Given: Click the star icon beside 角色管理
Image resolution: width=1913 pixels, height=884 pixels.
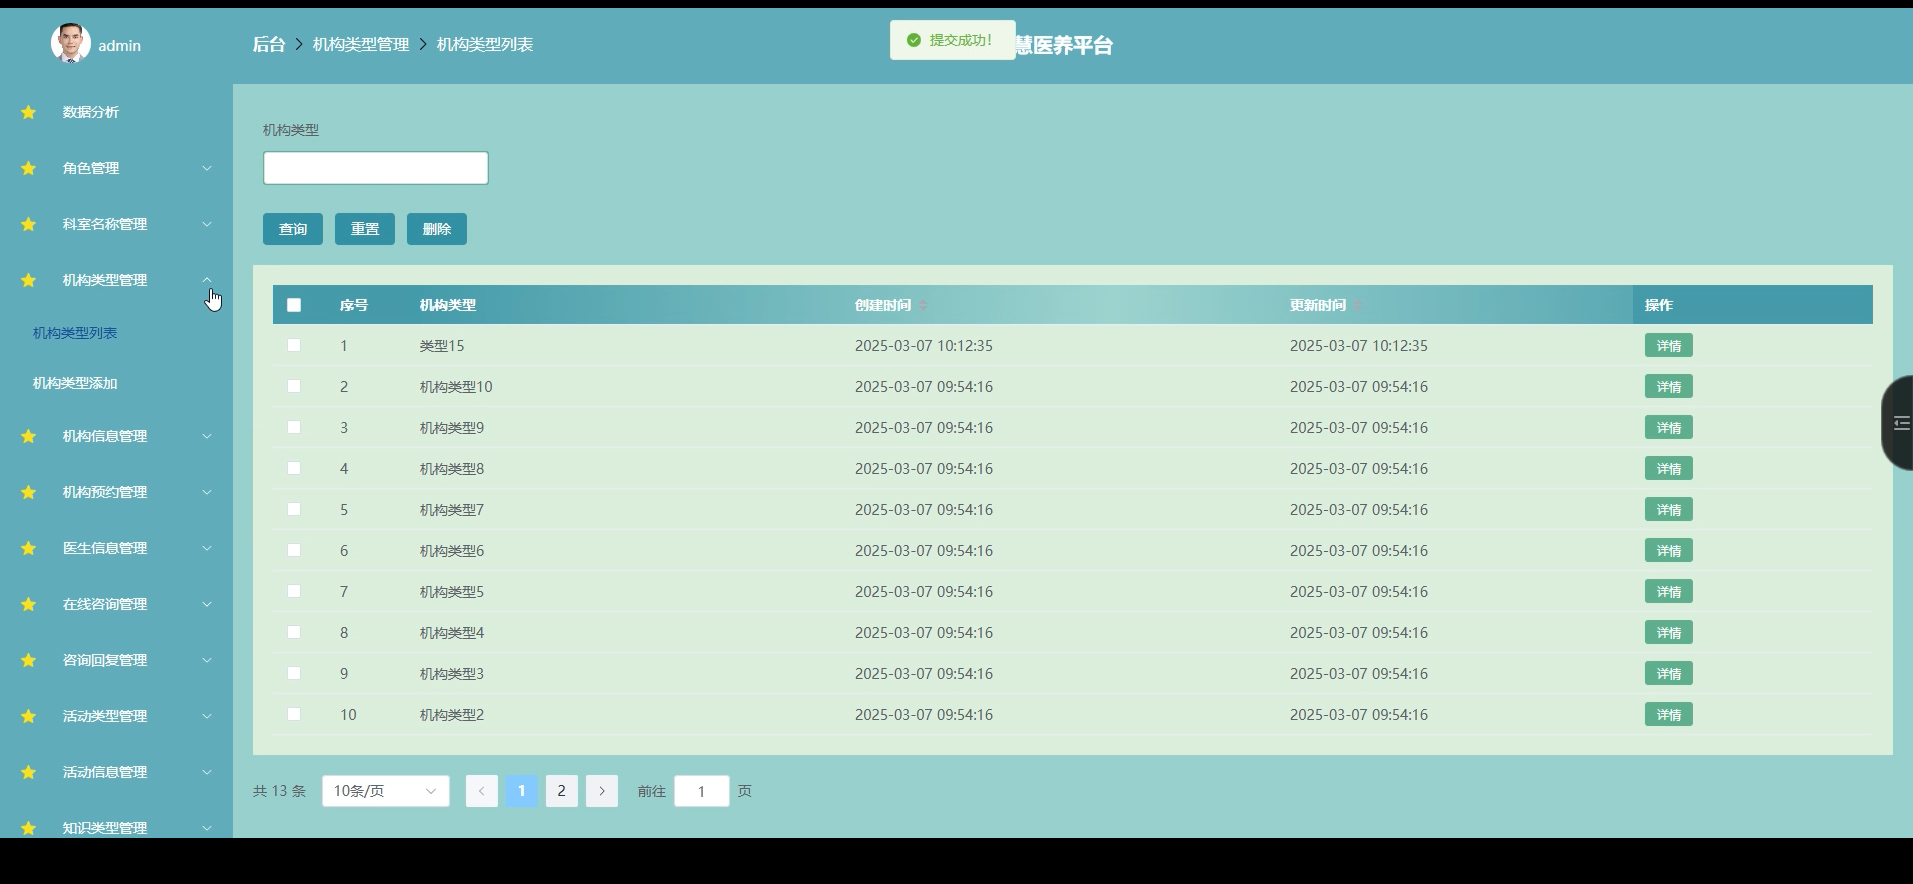Looking at the screenshot, I should 29,168.
